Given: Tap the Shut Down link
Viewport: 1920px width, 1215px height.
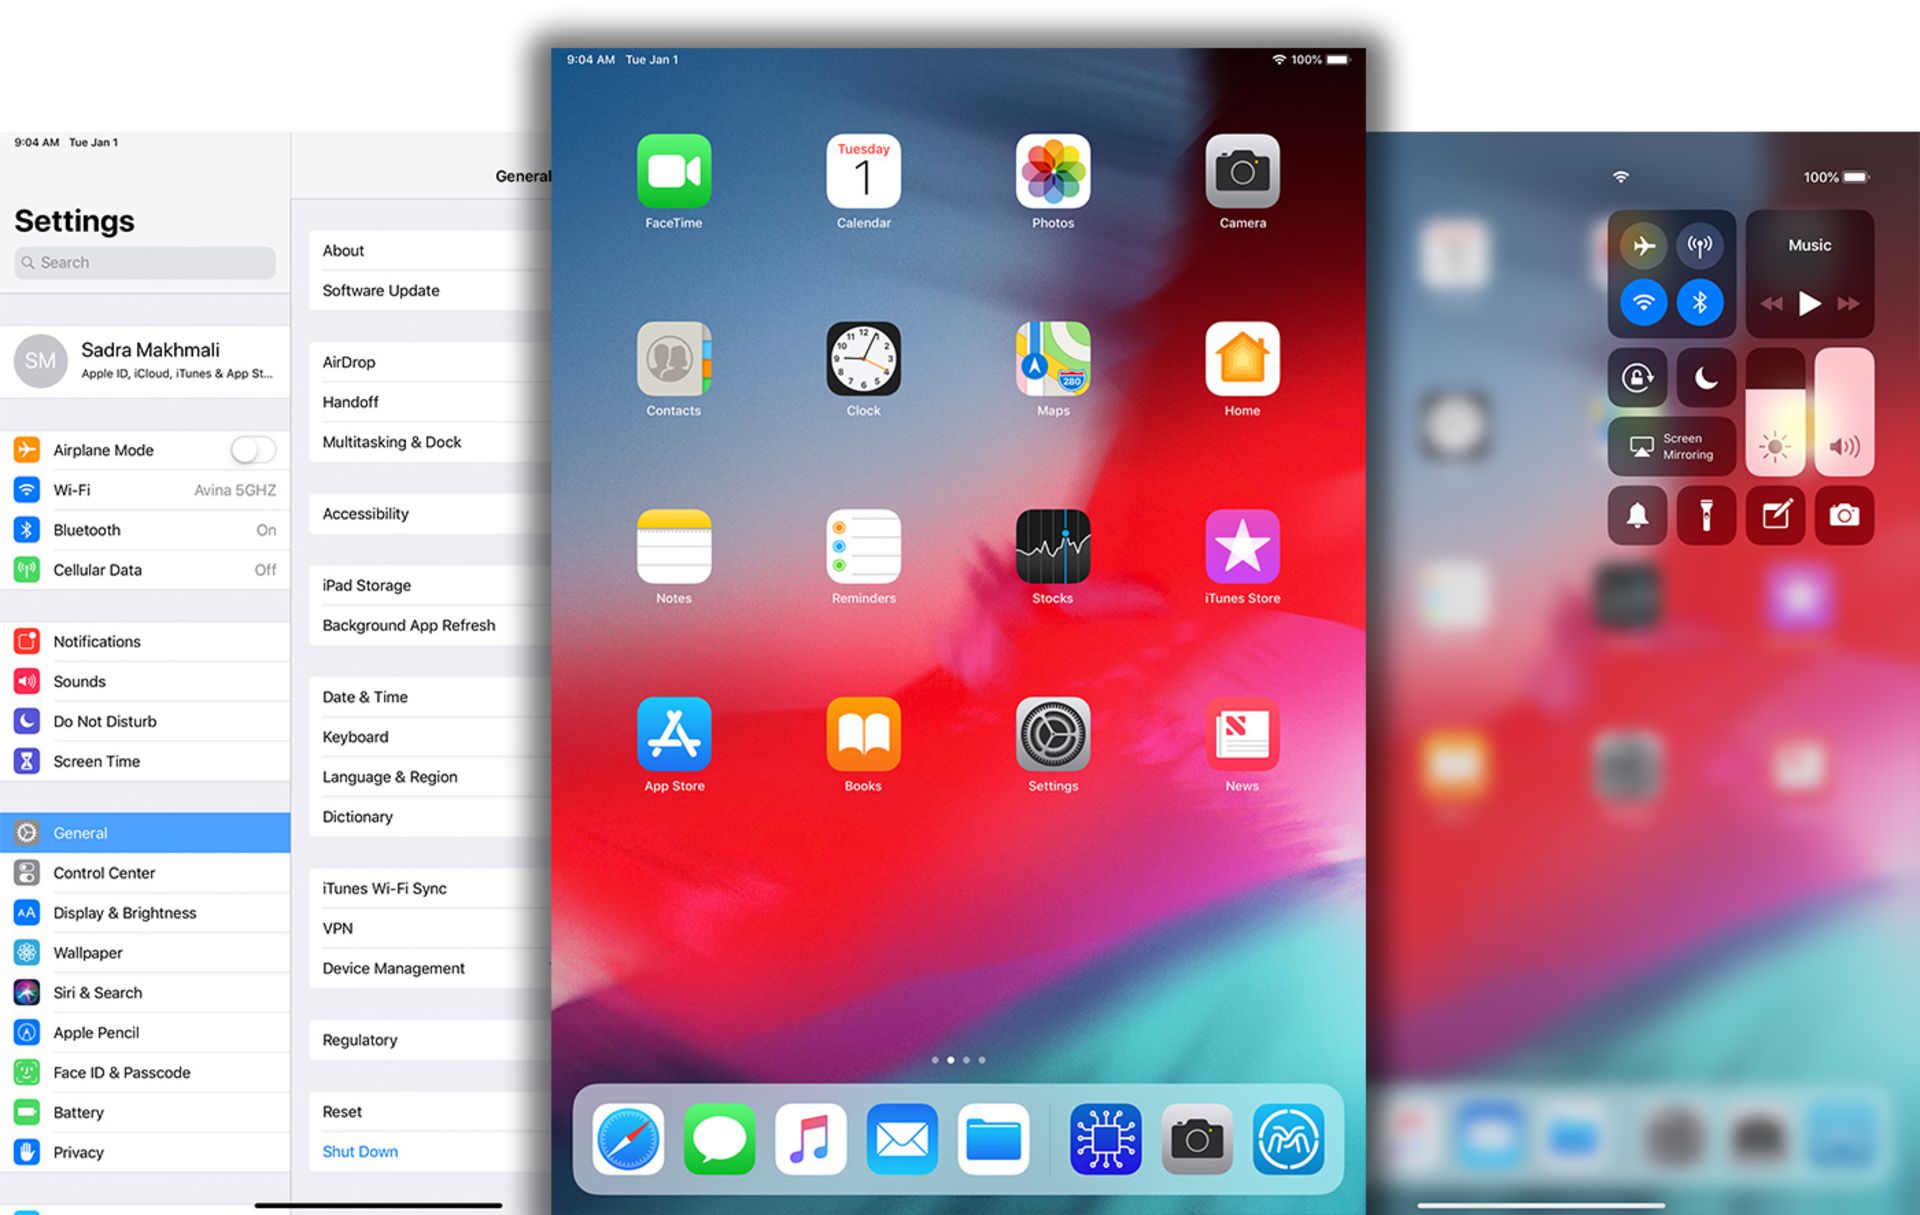Looking at the screenshot, I should click(360, 1152).
